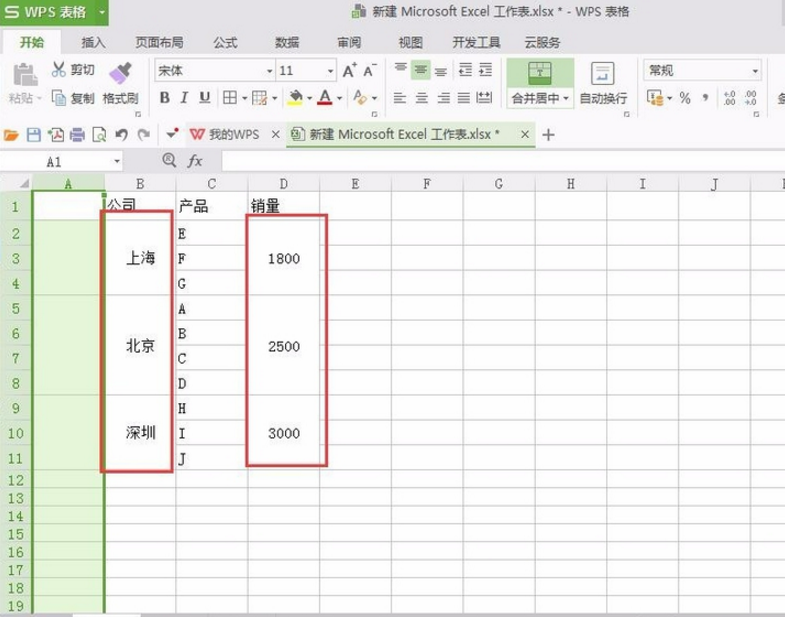Viewport: 785px width, 617px height.
Task: Switch to 开始 ribbon tab
Action: click(x=32, y=42)
